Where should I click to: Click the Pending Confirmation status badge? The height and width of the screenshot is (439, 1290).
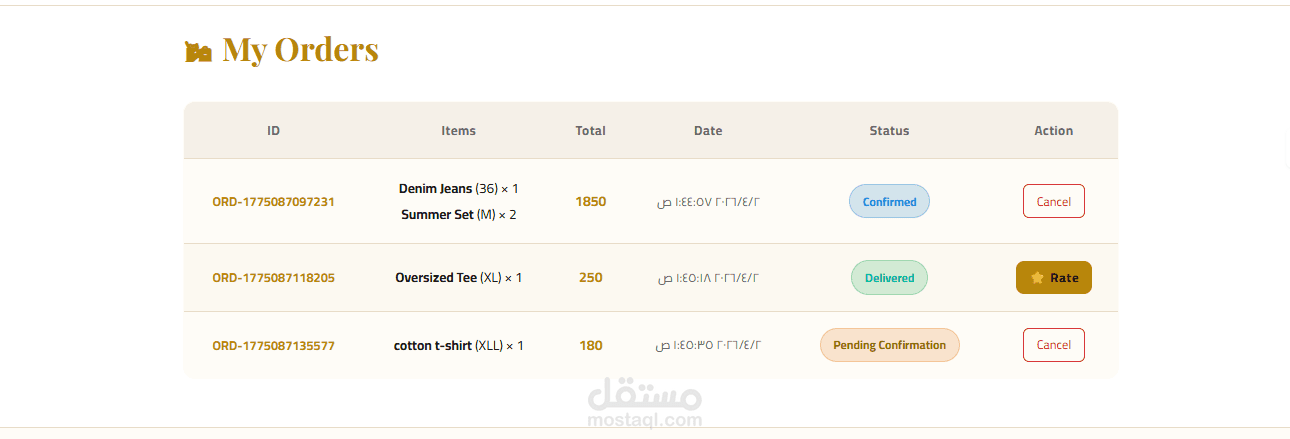coord(889,345)
